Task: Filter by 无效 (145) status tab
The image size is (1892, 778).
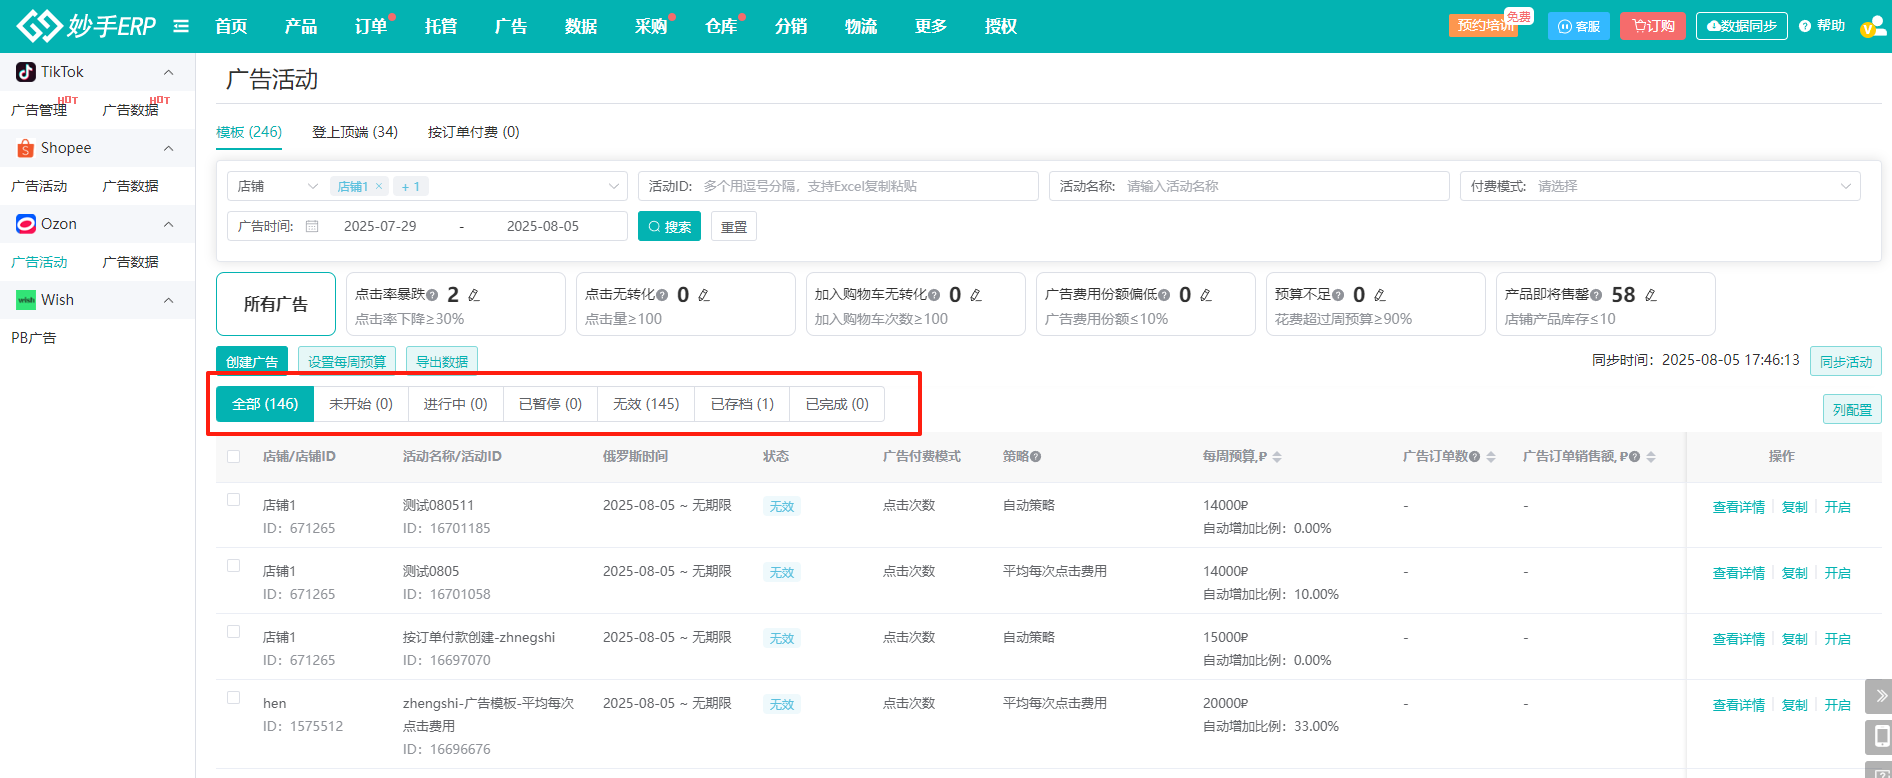Action: click(645, 404)
